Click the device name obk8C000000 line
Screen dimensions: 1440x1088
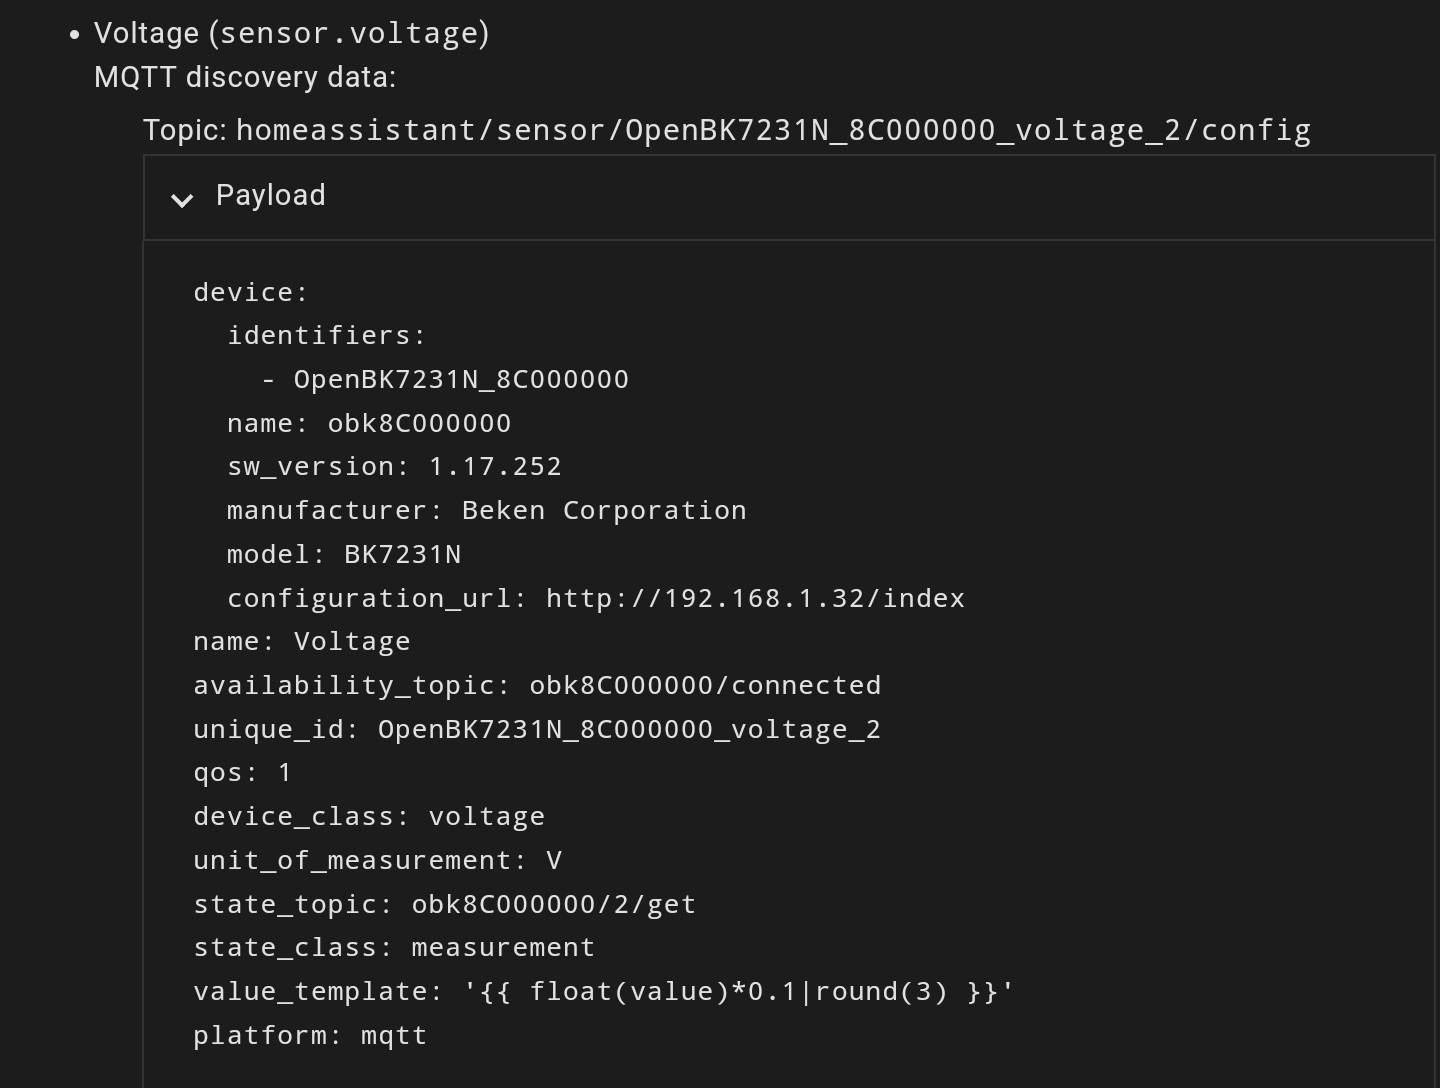[x=369, y=423]
